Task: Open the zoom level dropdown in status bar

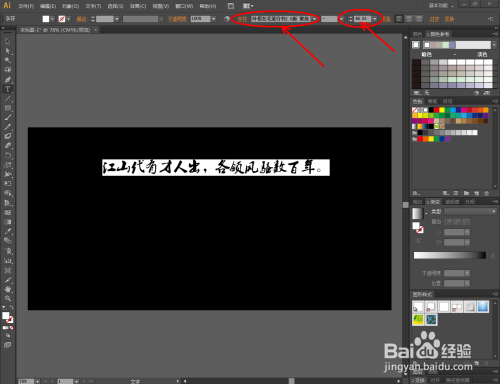Action: coord(37,381)
